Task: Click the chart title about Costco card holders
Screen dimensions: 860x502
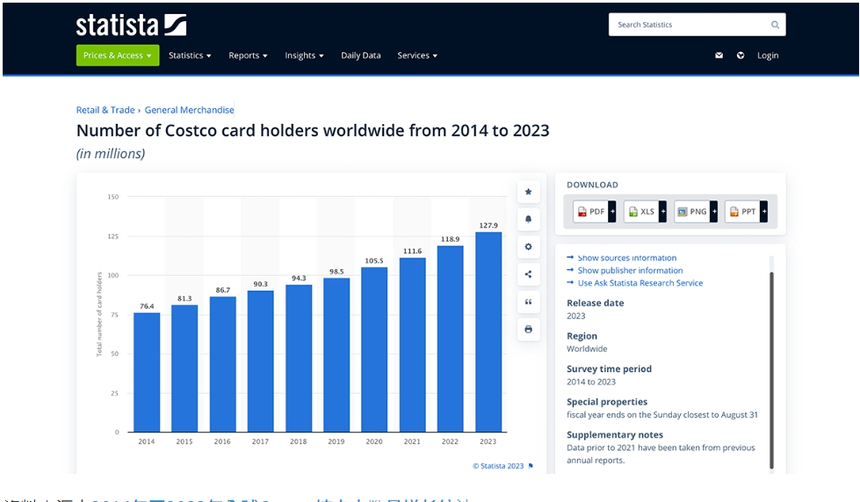Action: (x=313, y=131)
